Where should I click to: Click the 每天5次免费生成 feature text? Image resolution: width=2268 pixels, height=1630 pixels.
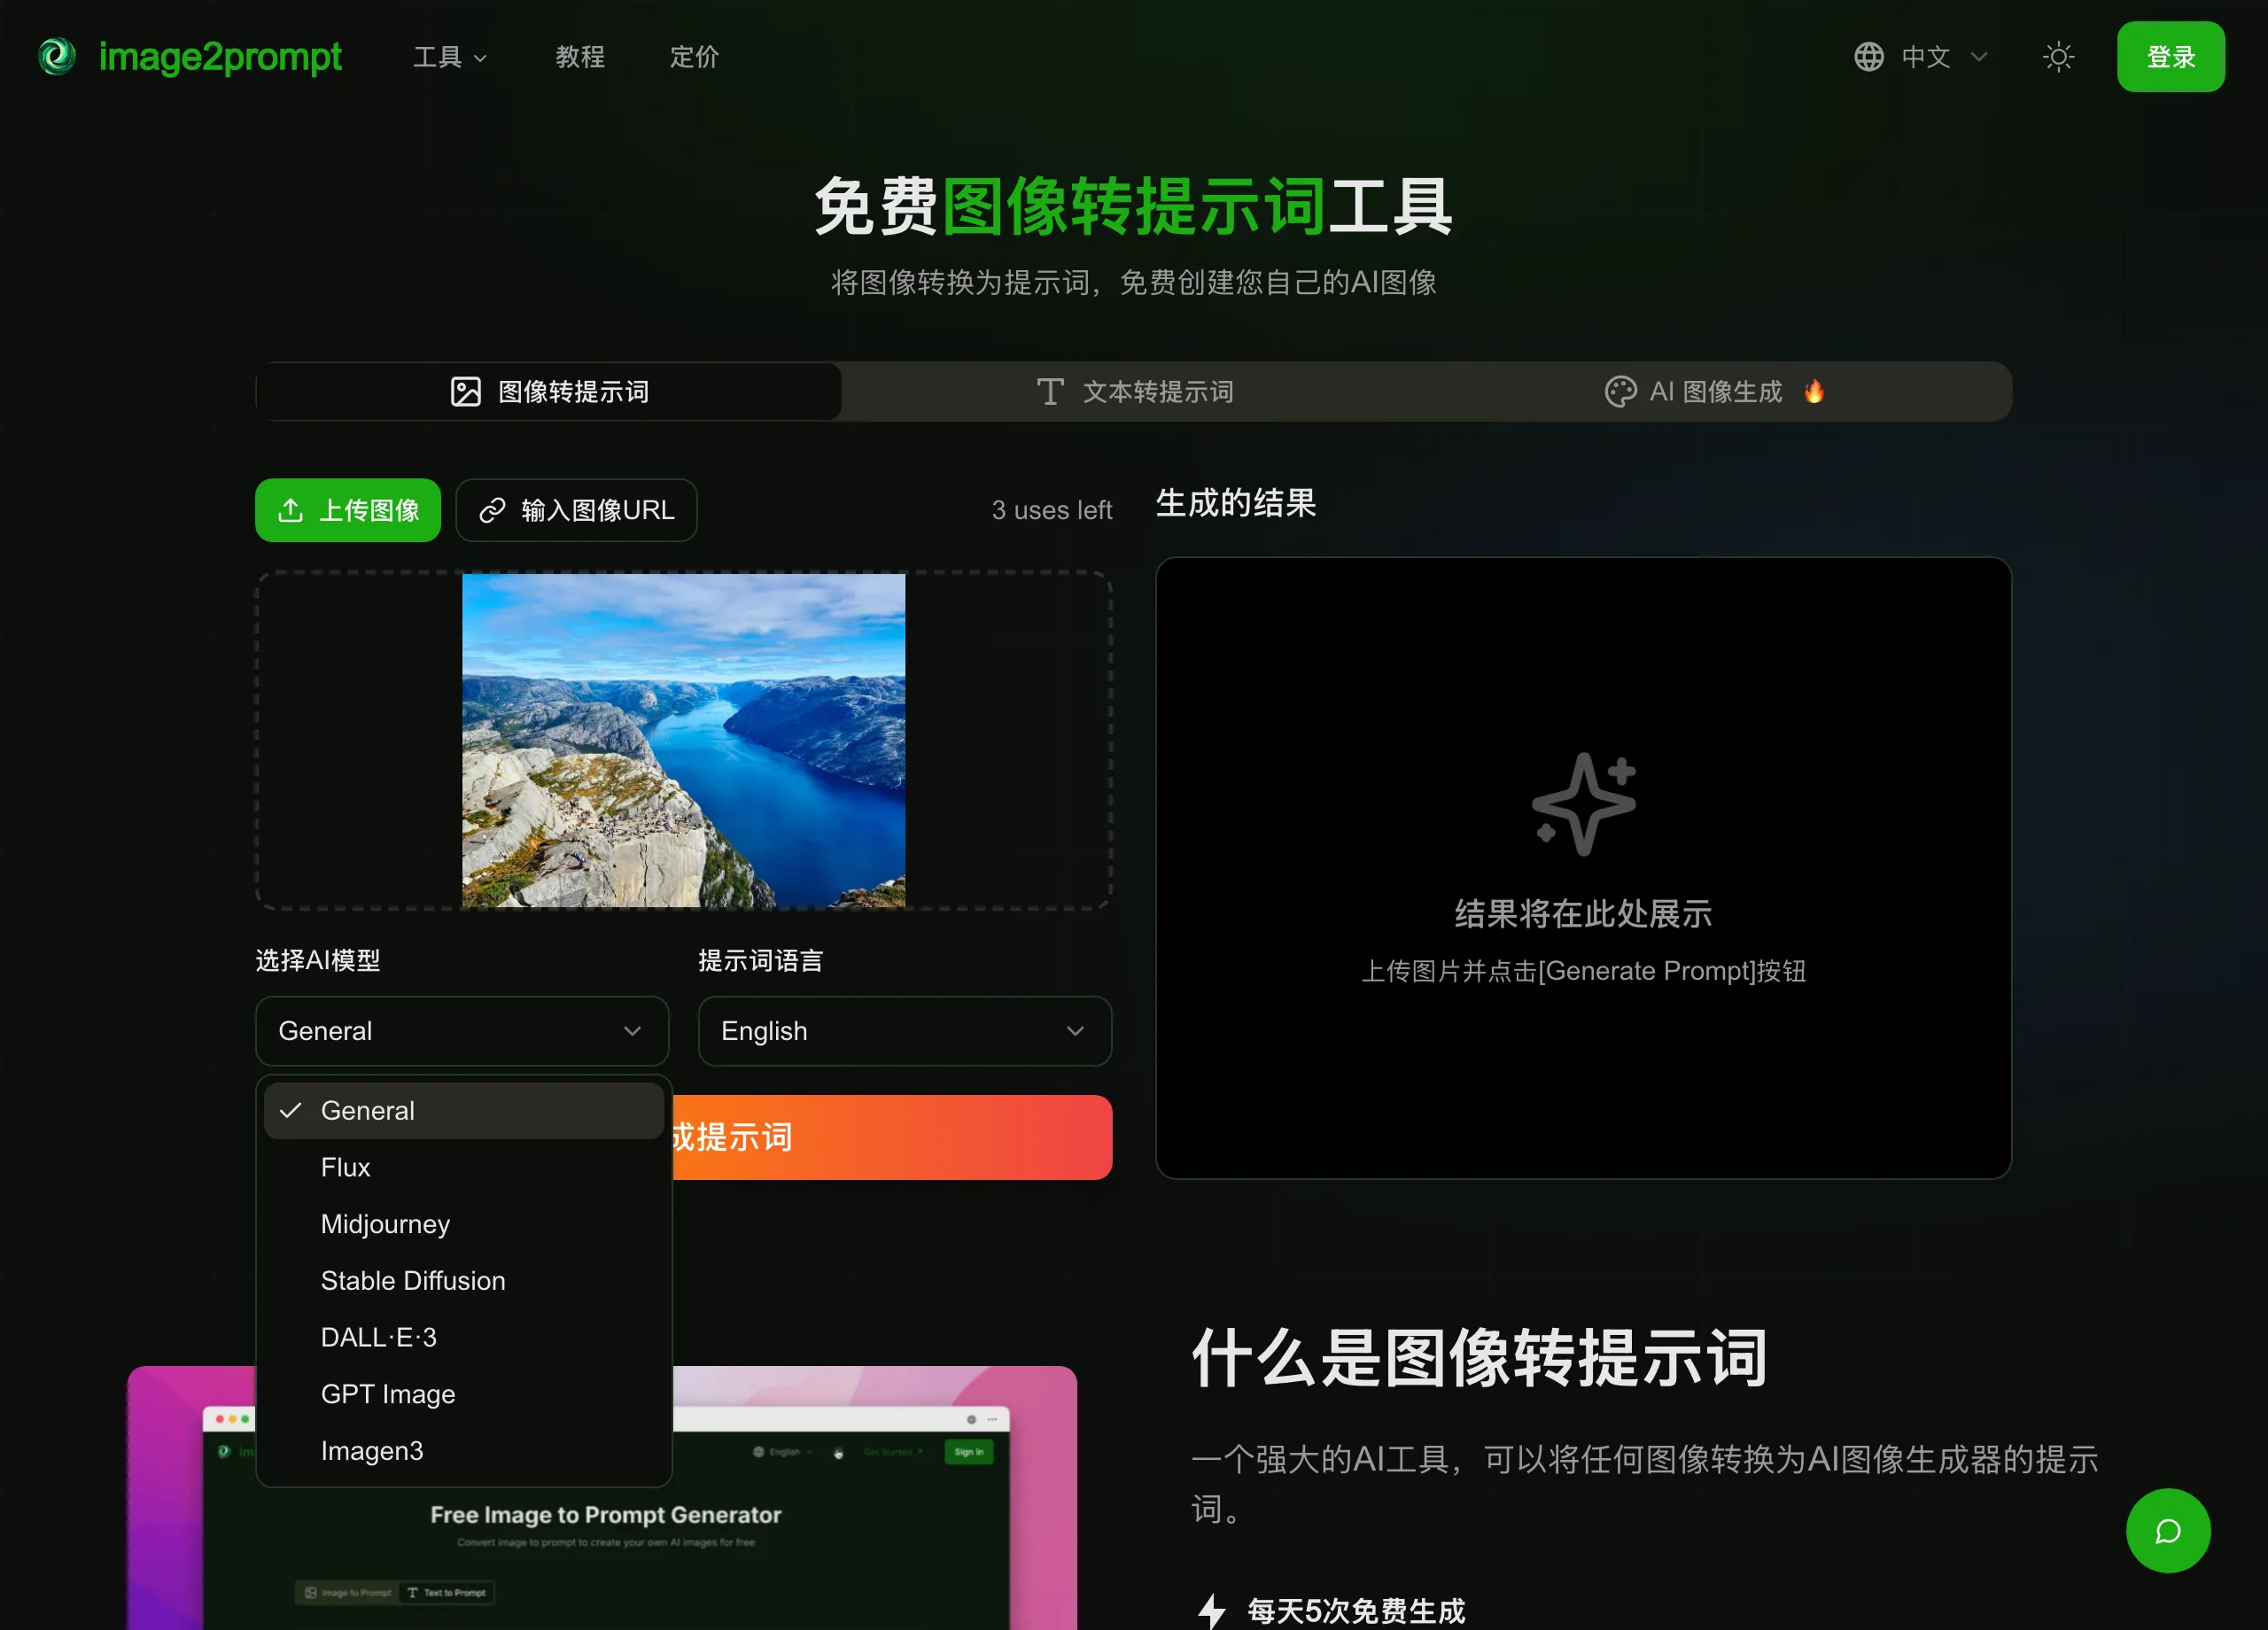tap(1356, 1610)
